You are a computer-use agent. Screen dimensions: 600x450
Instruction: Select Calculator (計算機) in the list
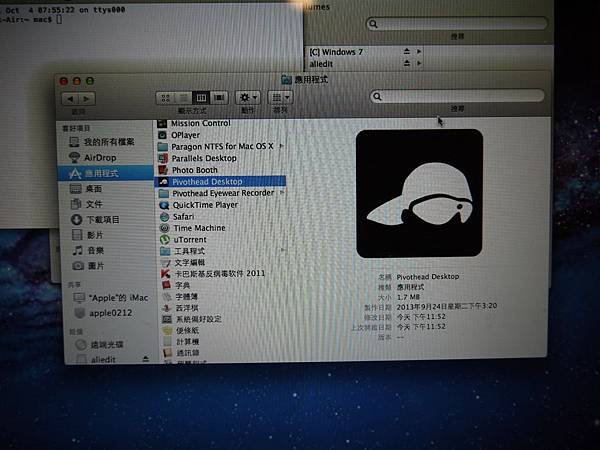click(181, 341)
